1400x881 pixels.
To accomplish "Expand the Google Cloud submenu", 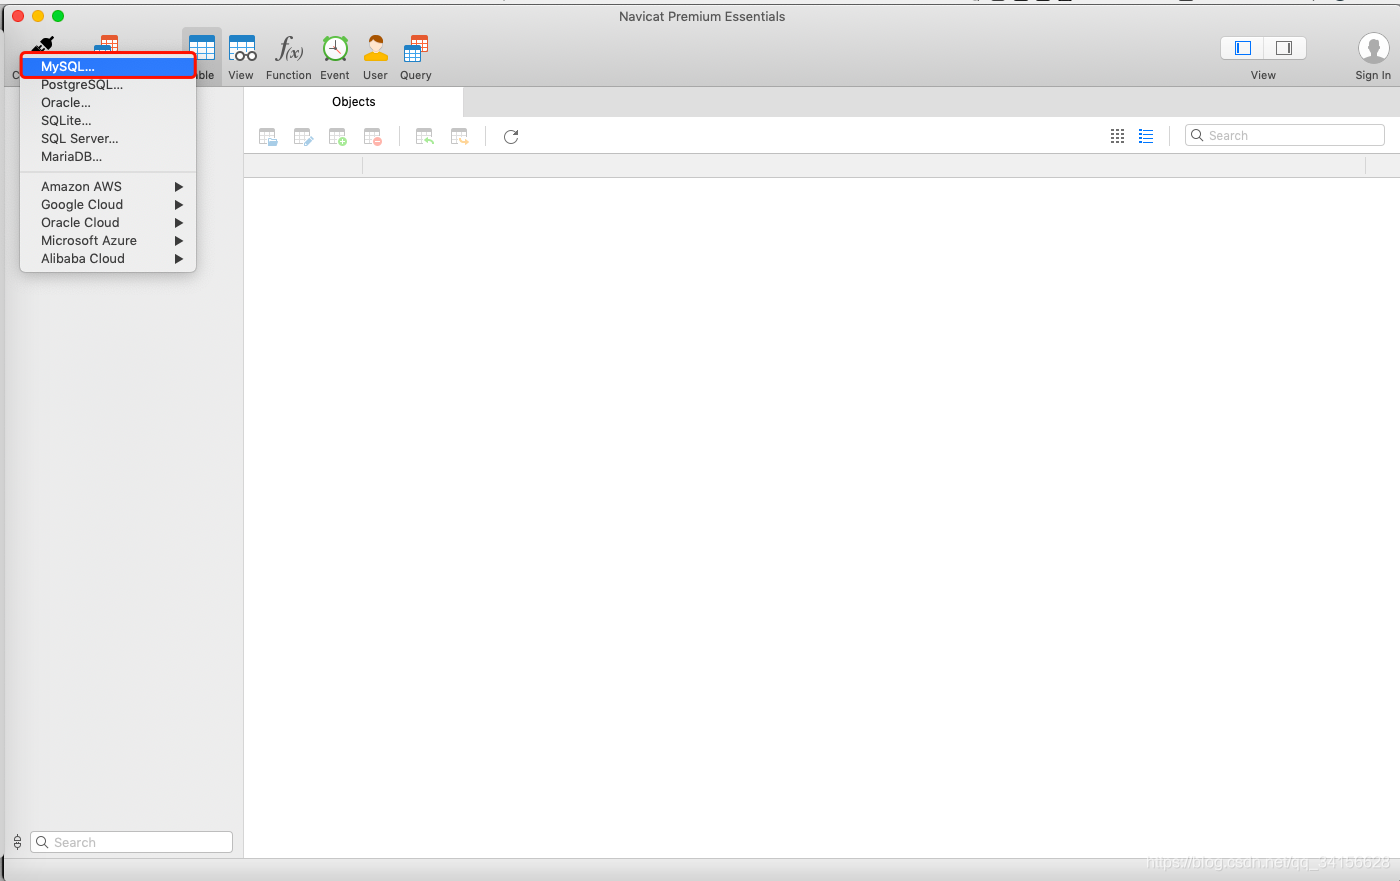I will click(x=108, y=205).
